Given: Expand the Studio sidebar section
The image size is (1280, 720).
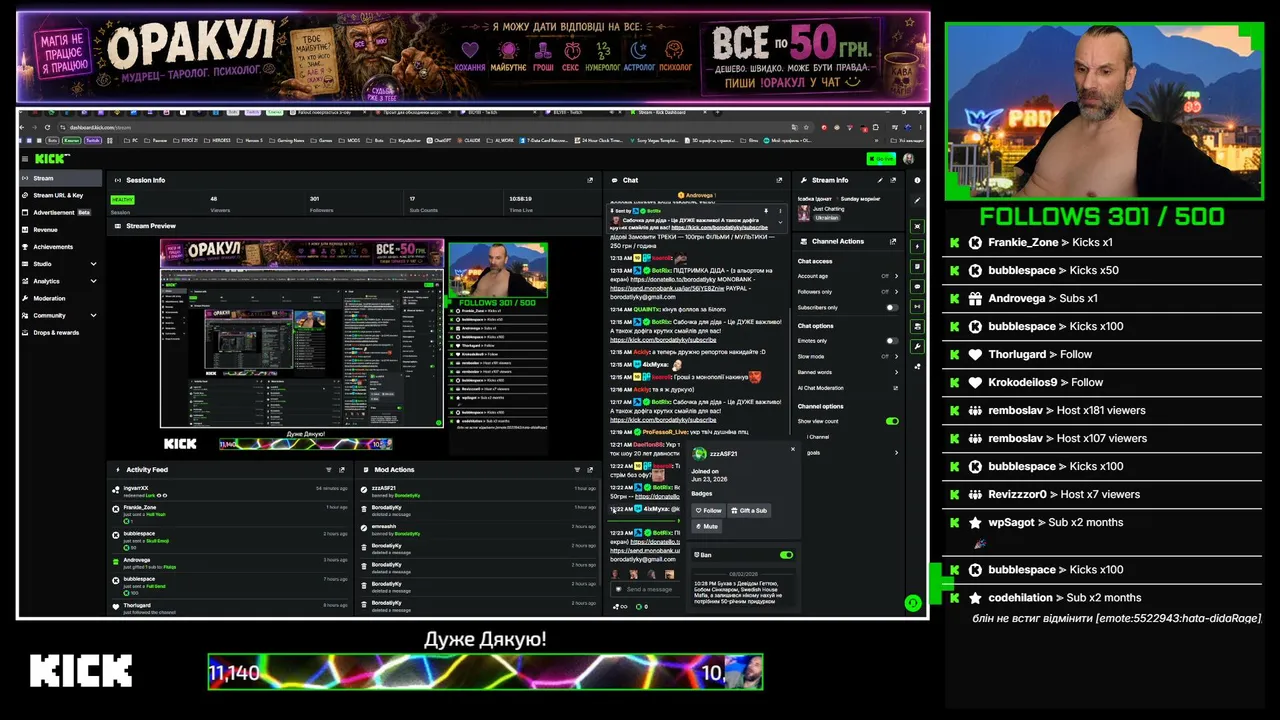Looking at the screenshot, I should [93, 264].
